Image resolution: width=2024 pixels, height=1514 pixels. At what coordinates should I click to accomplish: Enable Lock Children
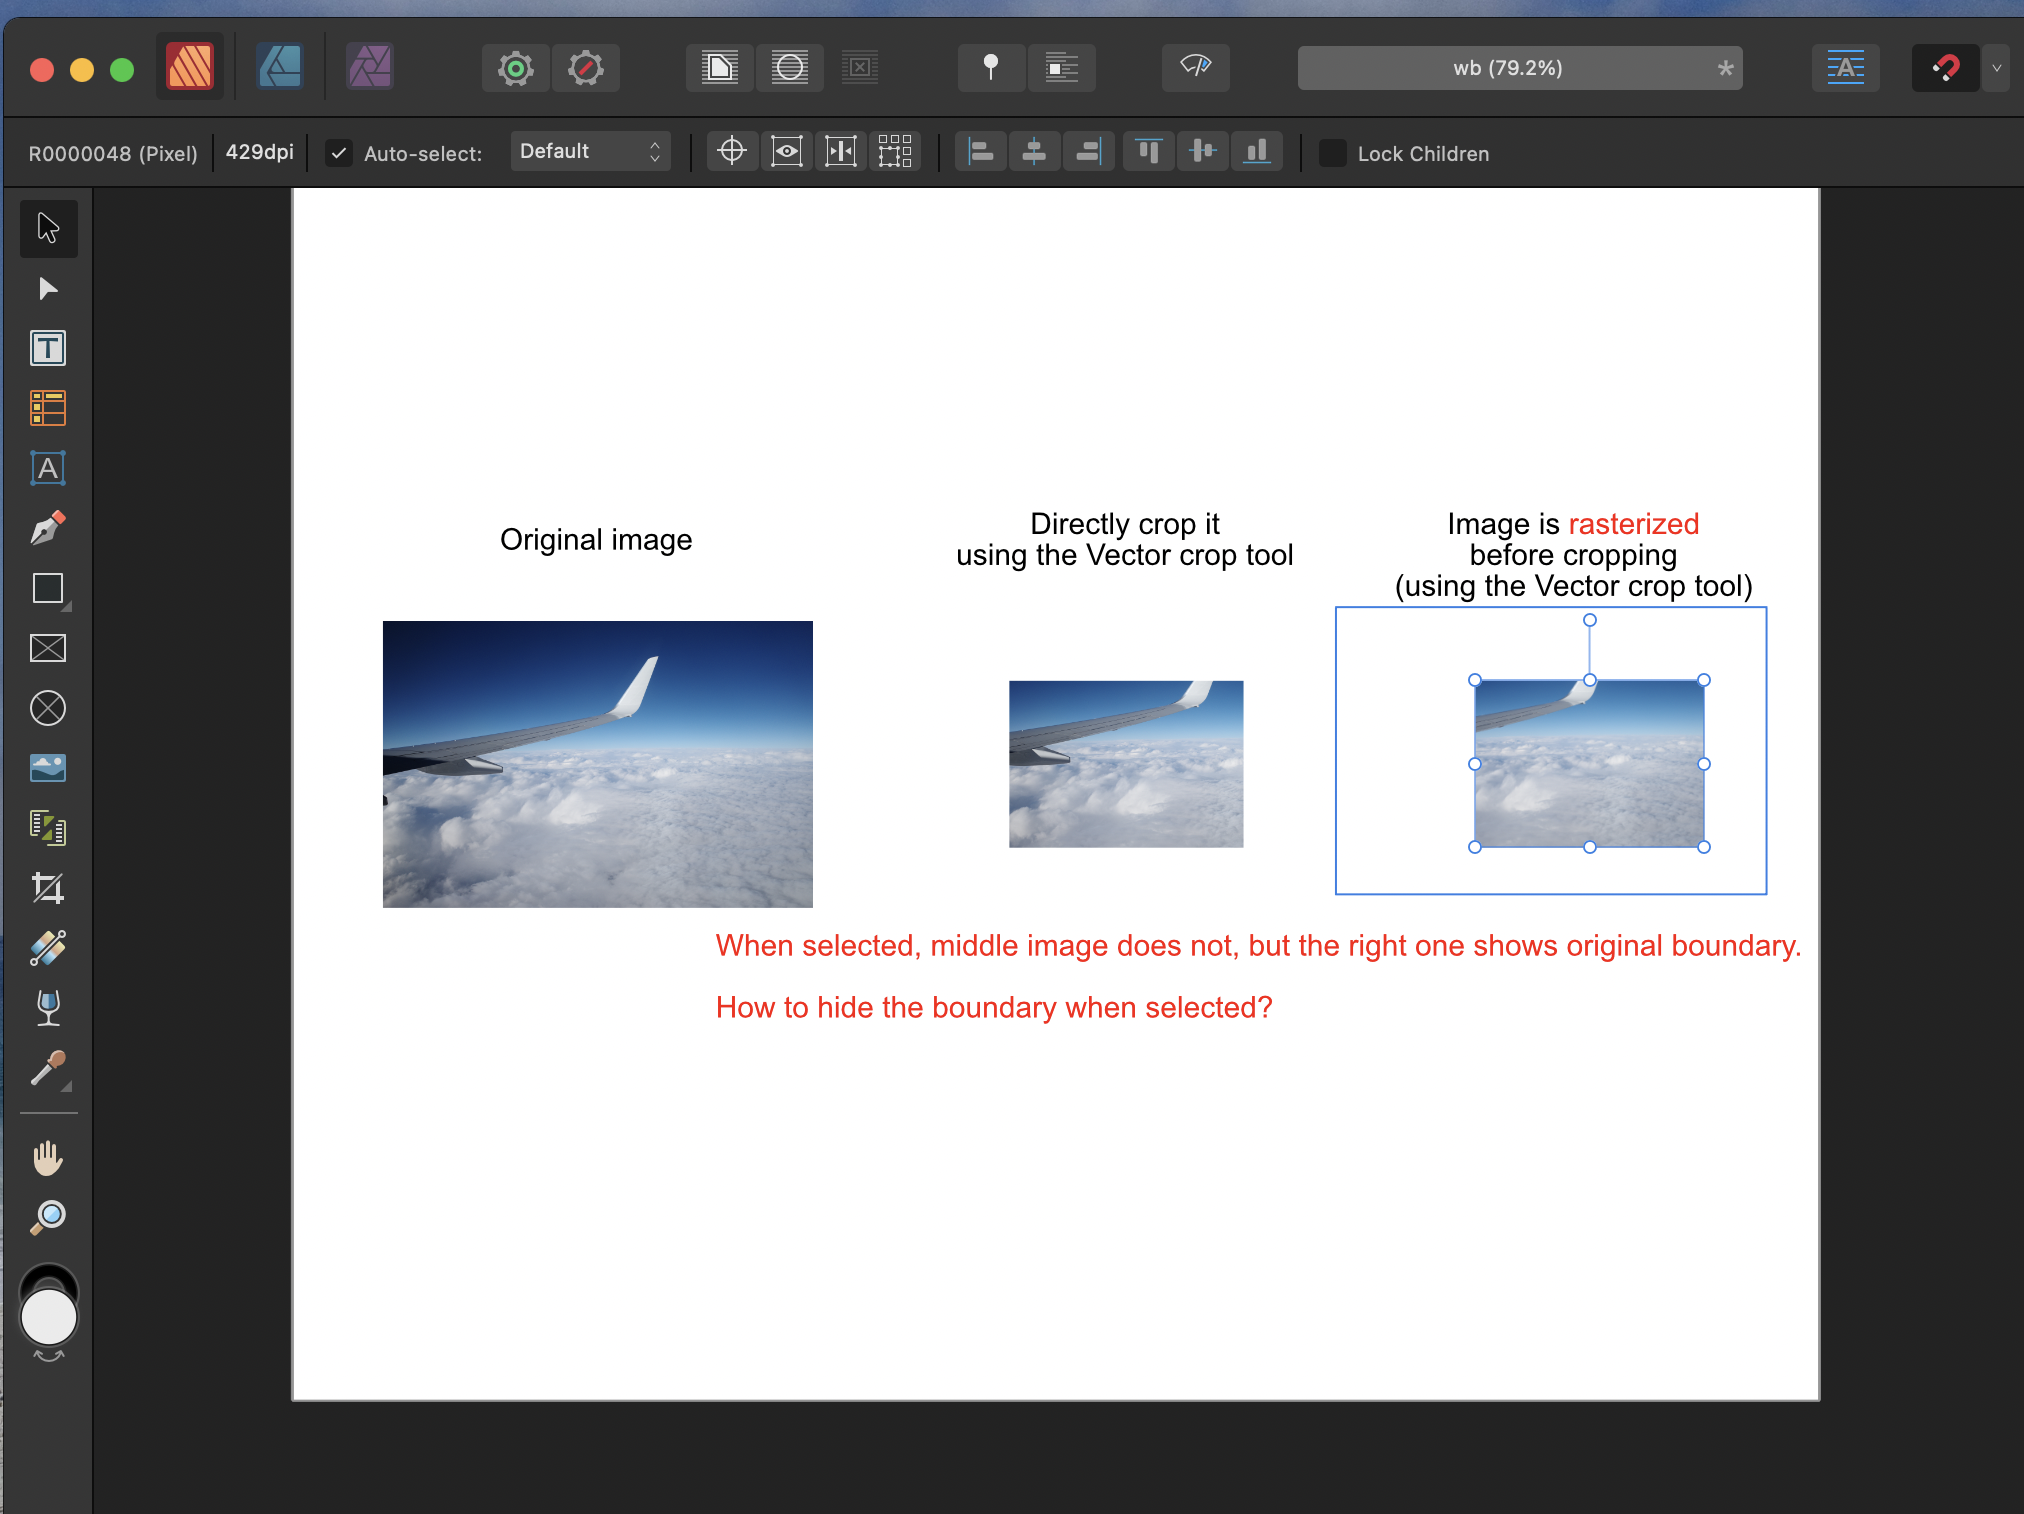coord(1333,153)
